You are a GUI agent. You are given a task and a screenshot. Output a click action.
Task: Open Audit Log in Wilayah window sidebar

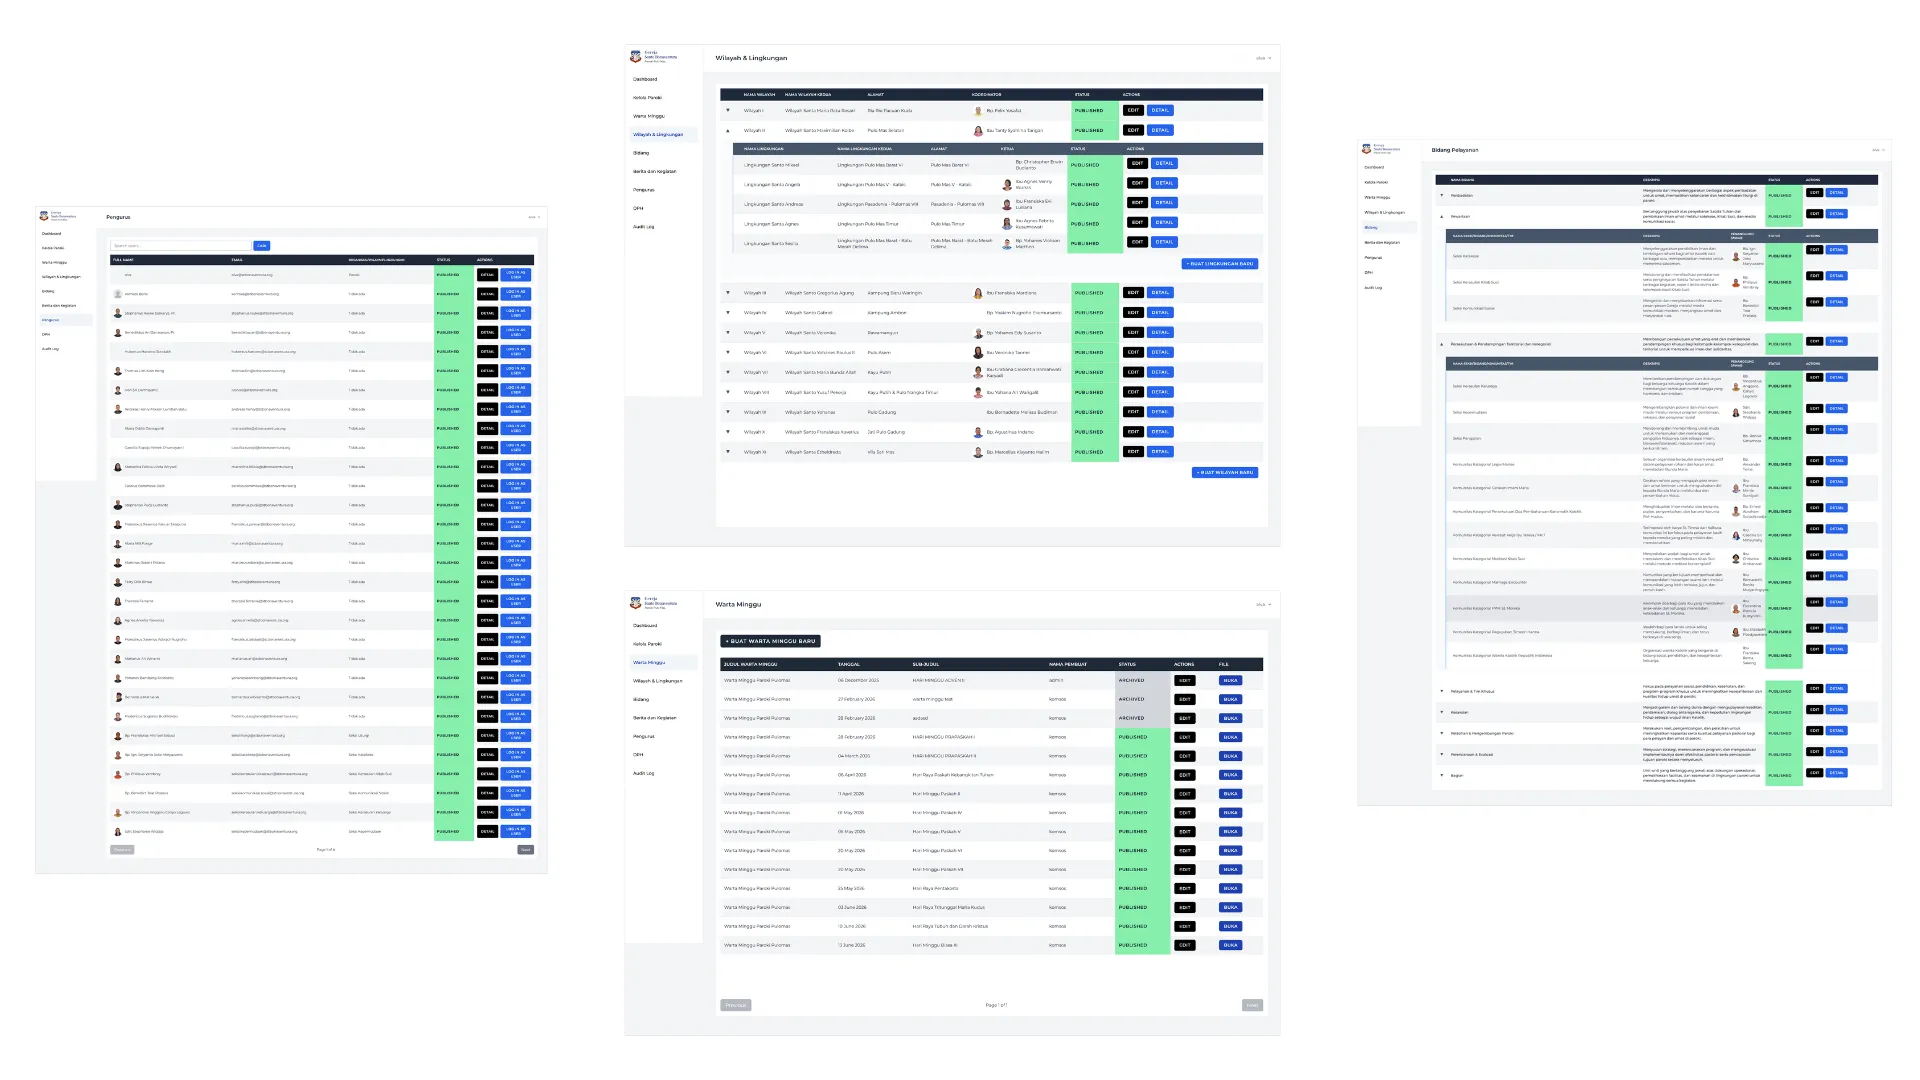click(x=643, y=227)
